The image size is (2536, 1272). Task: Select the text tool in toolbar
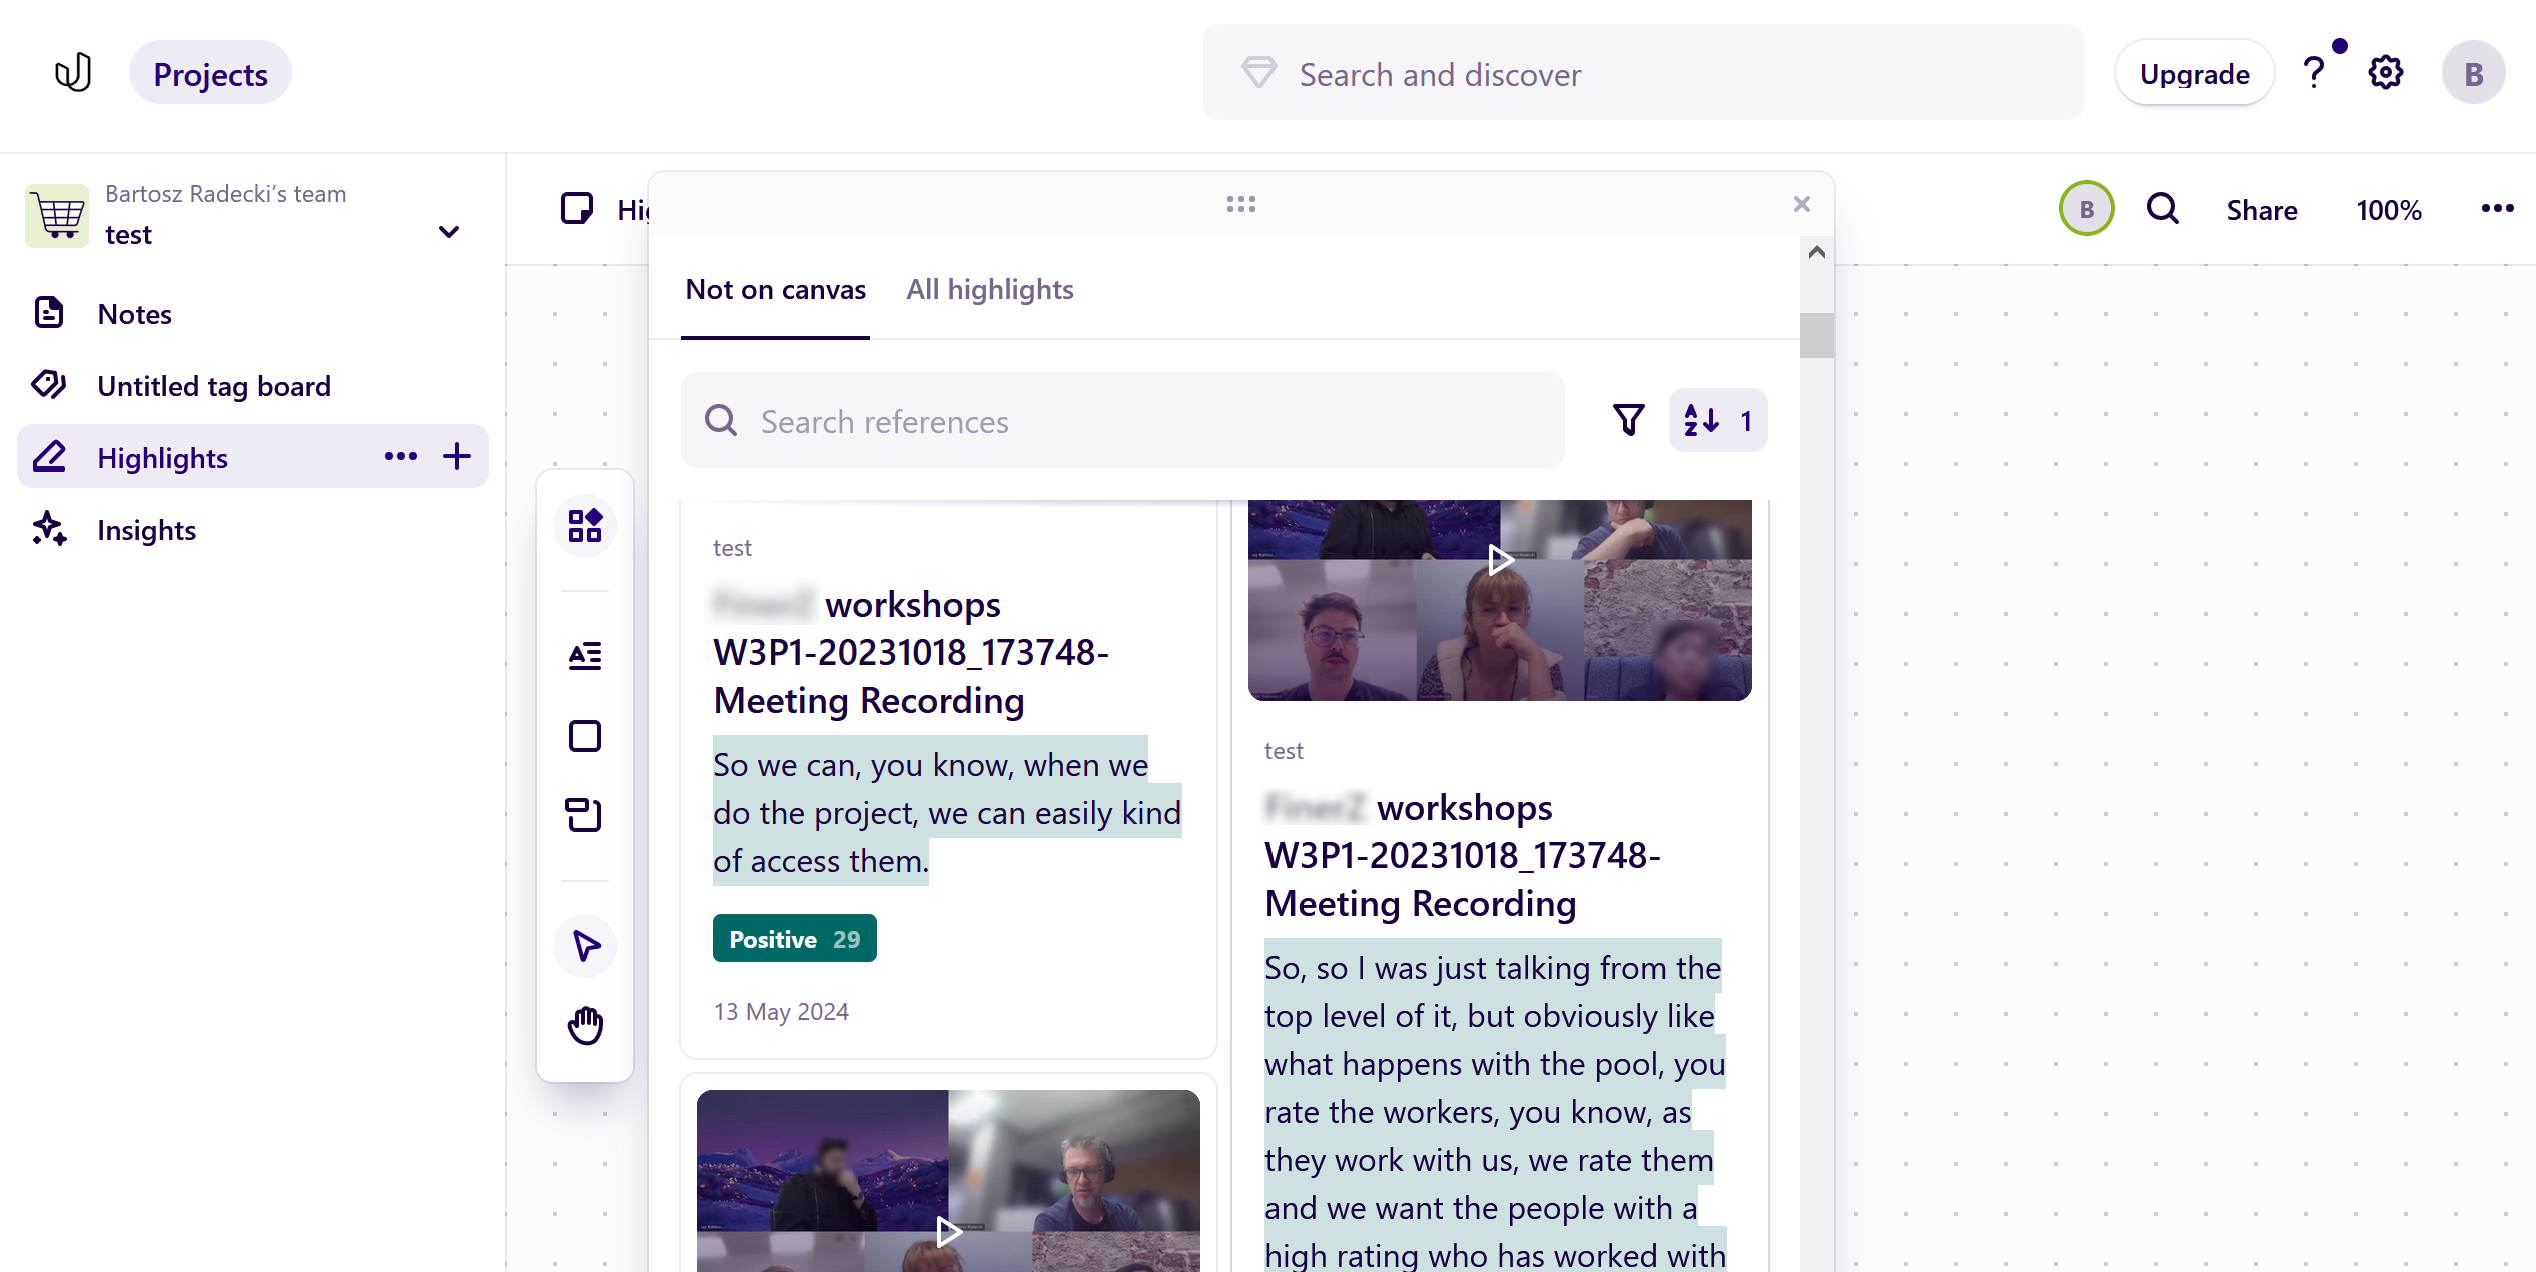click(585, 656)
